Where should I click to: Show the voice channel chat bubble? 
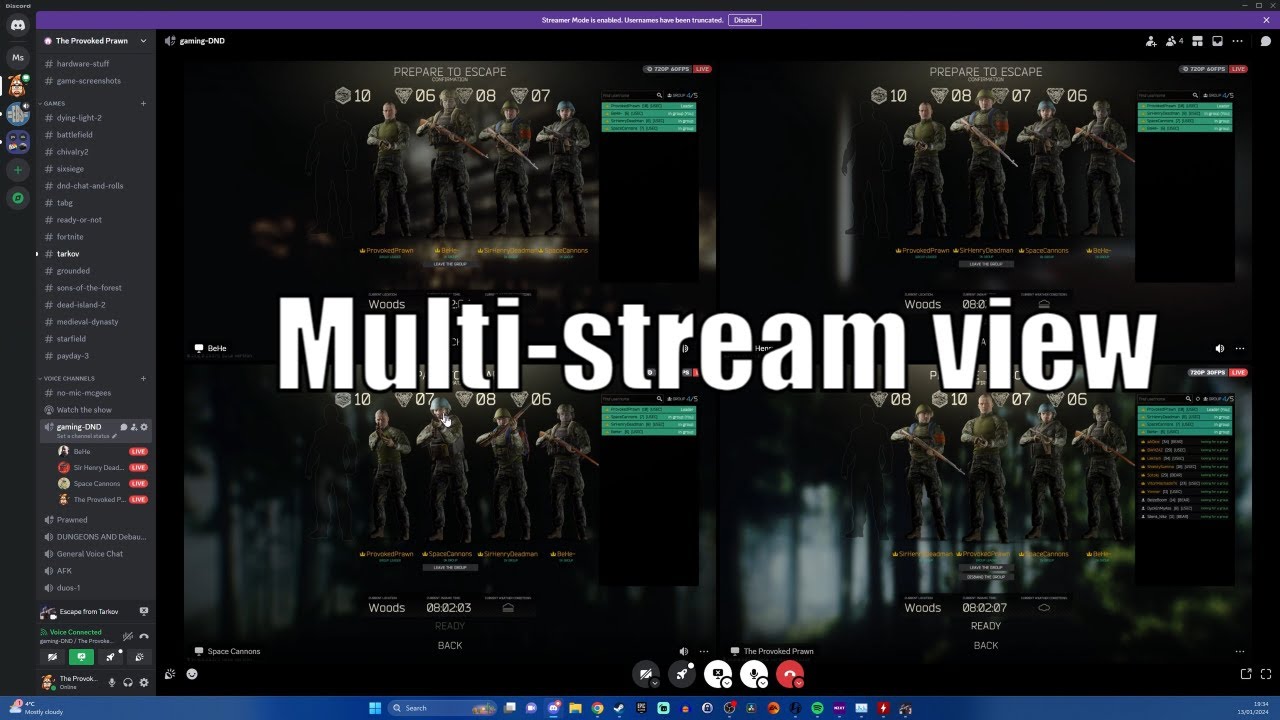tap(1265, 41)
